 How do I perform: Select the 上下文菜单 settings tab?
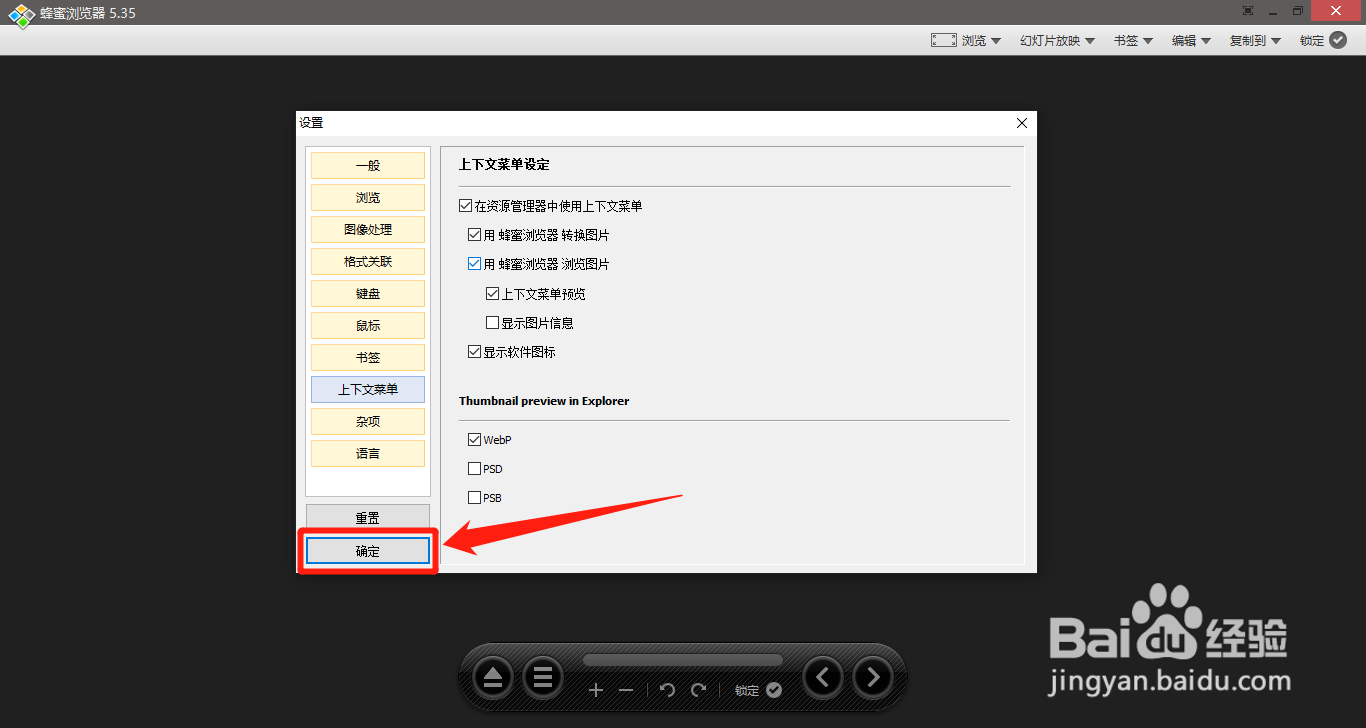pos(368,389)
